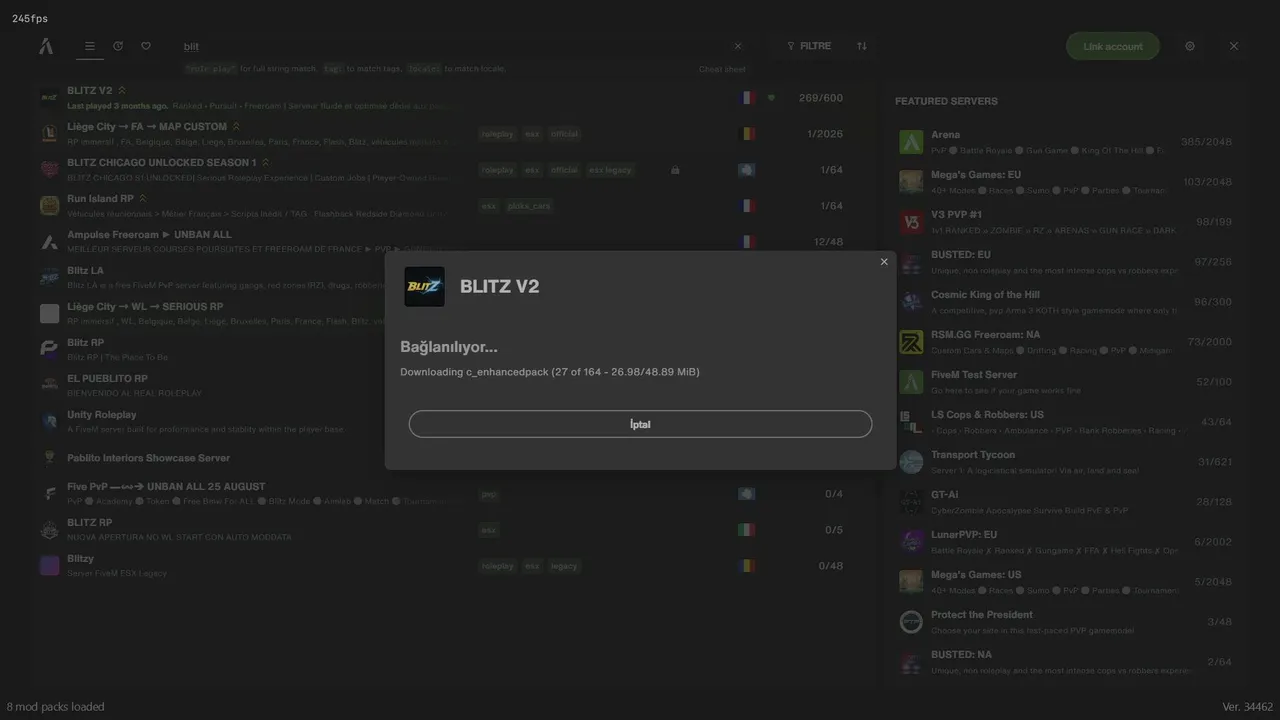
Task: Open the sort order dropdown icon
Action: coord(862,46)
